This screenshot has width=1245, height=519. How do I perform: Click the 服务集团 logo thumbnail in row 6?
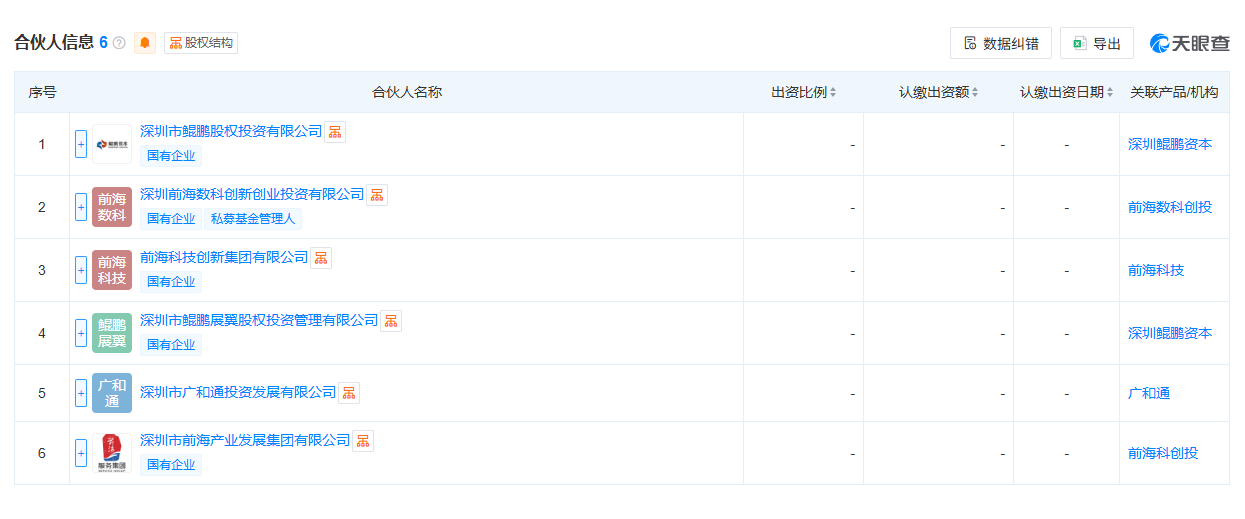pos(112,453)
